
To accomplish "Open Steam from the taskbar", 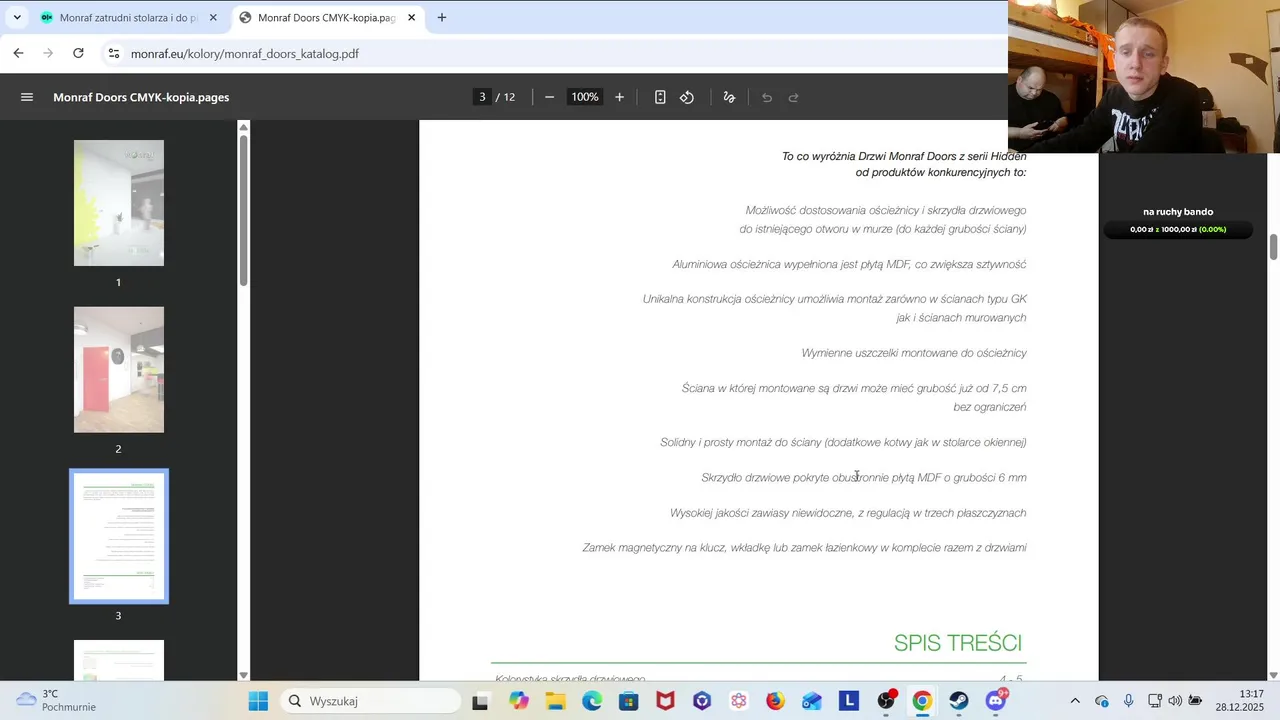I will [x=959, y=701].
